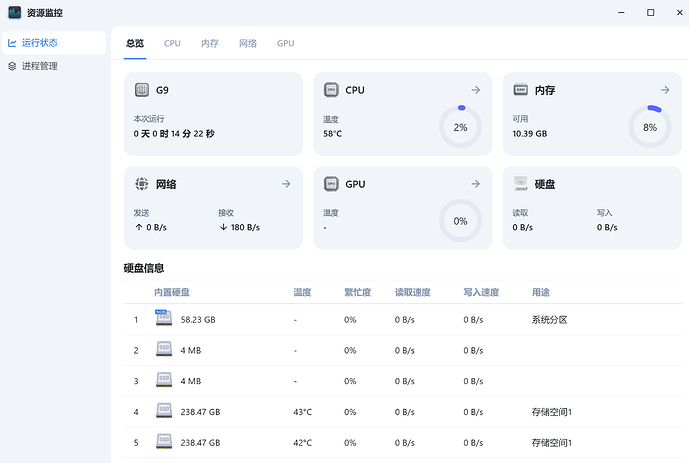689x463 pixels.
Task: Select the 238.47 GB disk row at 43°C
Action: (400, 412)
